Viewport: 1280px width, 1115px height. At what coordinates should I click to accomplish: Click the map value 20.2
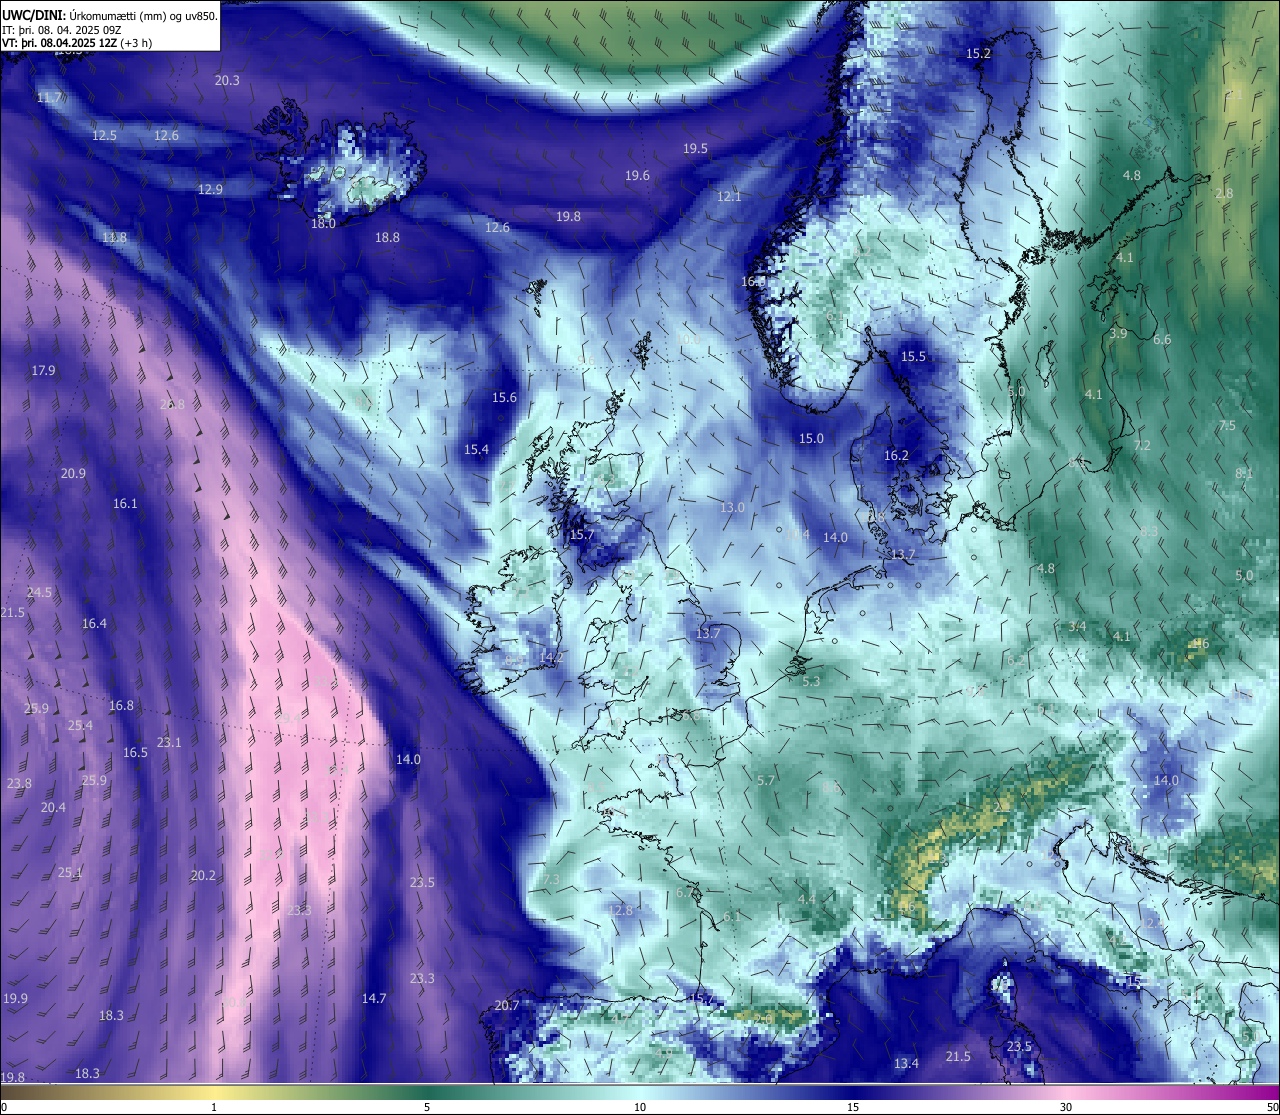[203, 875]
